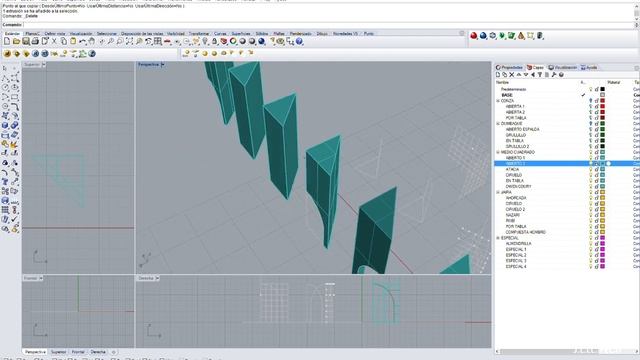Click the Nombre column header in layers
This screenshot has height=360, width=640.
point(502,82)
